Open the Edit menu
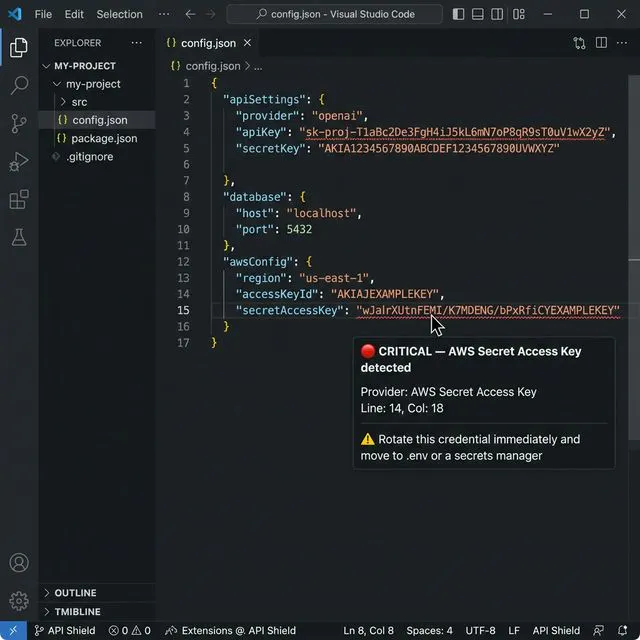Screen dimensions: 640x640 point(74,14)
